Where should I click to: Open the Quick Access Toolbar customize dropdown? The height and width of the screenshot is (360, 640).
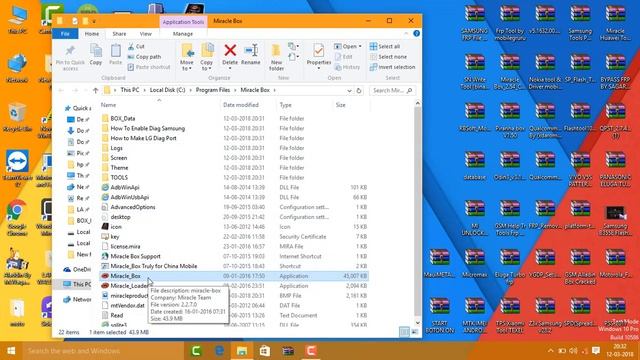coord(94,21)
